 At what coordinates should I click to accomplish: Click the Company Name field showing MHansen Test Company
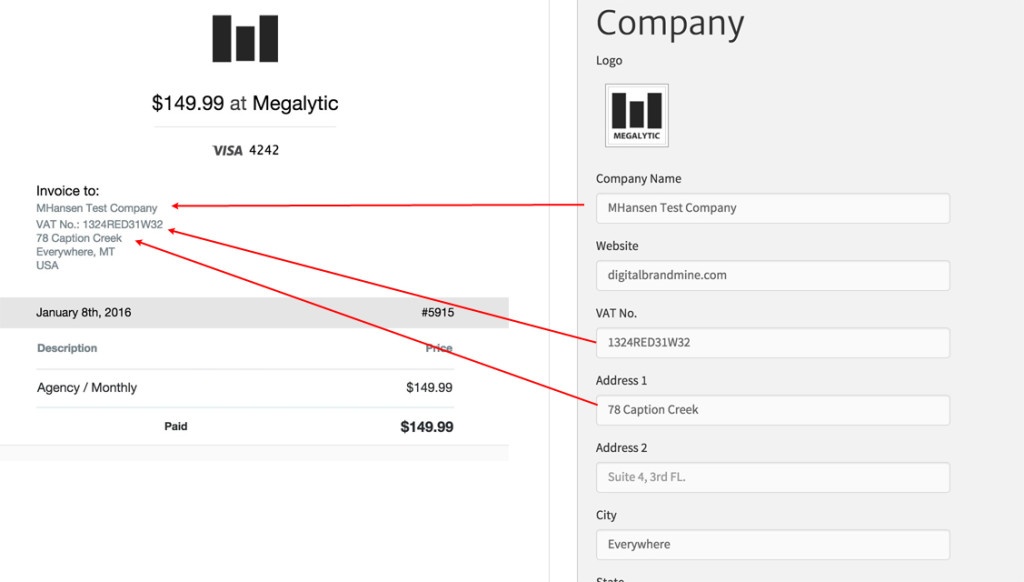(772, 208)
